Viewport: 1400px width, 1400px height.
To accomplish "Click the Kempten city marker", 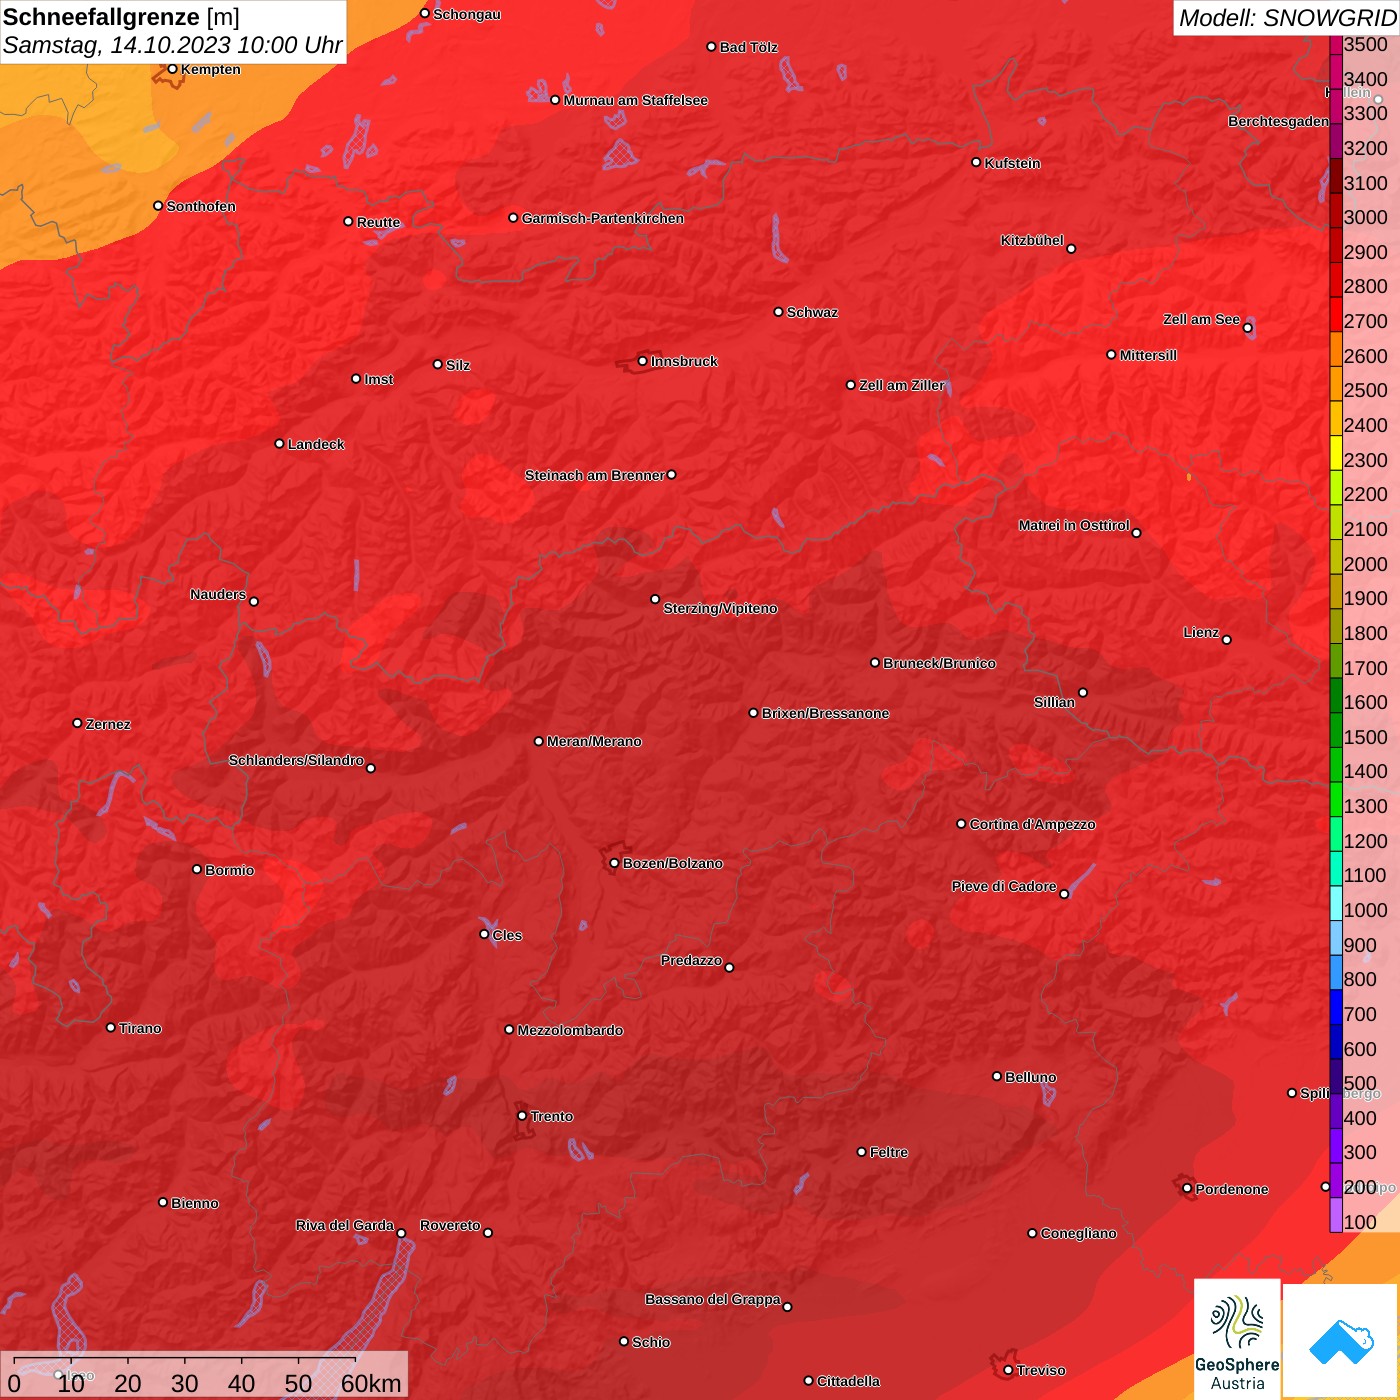I will coord(172,69).
